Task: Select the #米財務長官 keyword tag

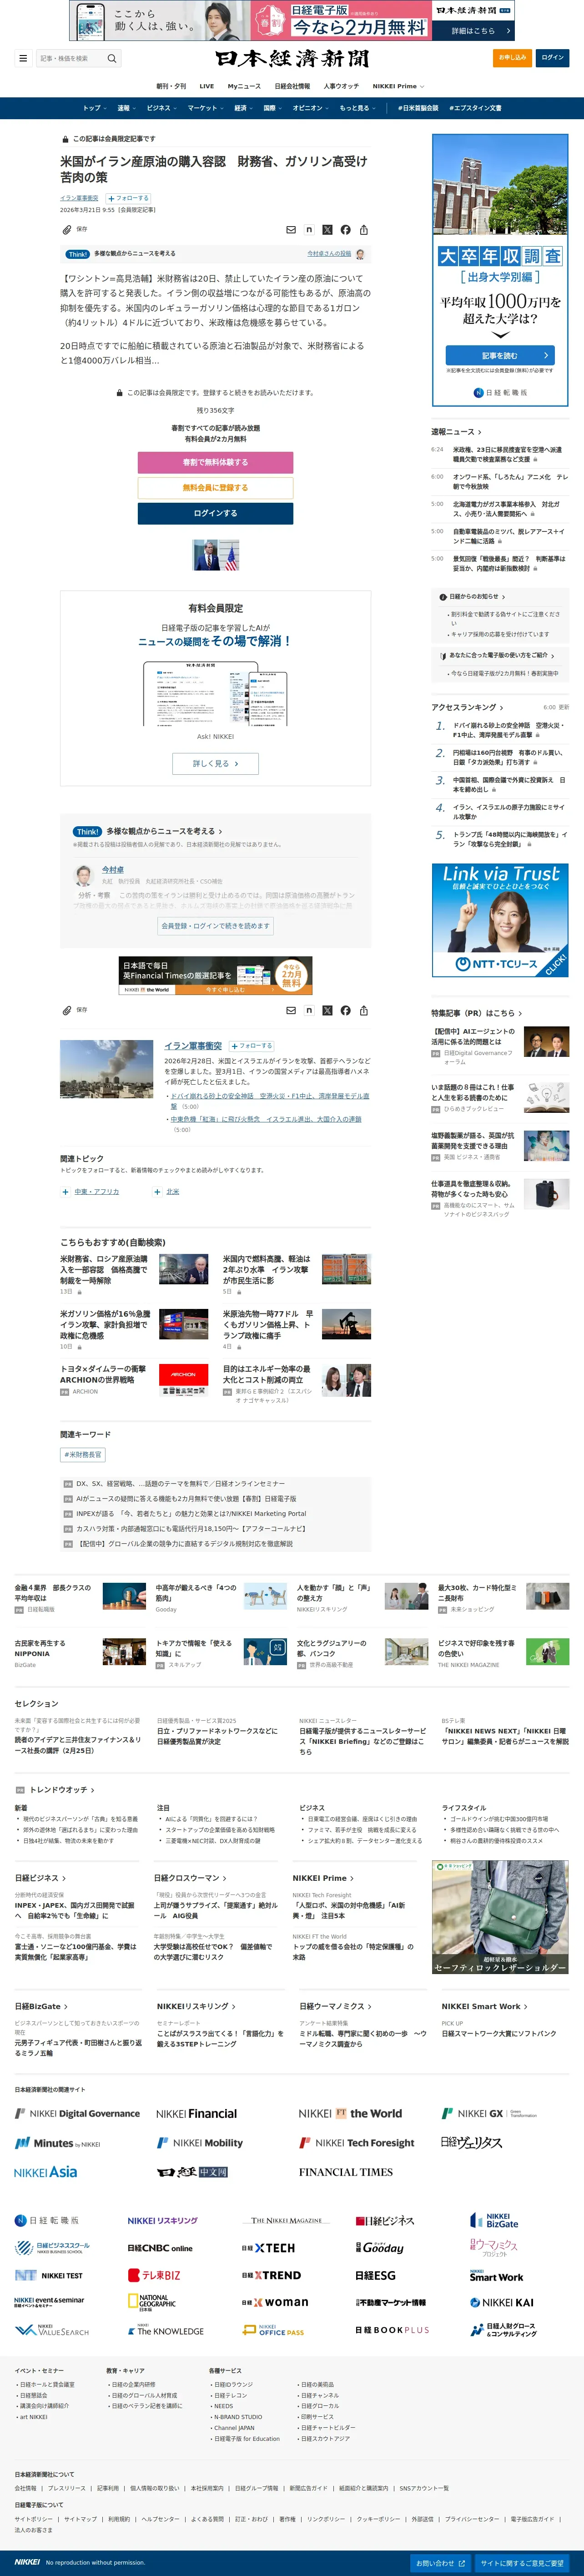Action: tap(83, 1455)
